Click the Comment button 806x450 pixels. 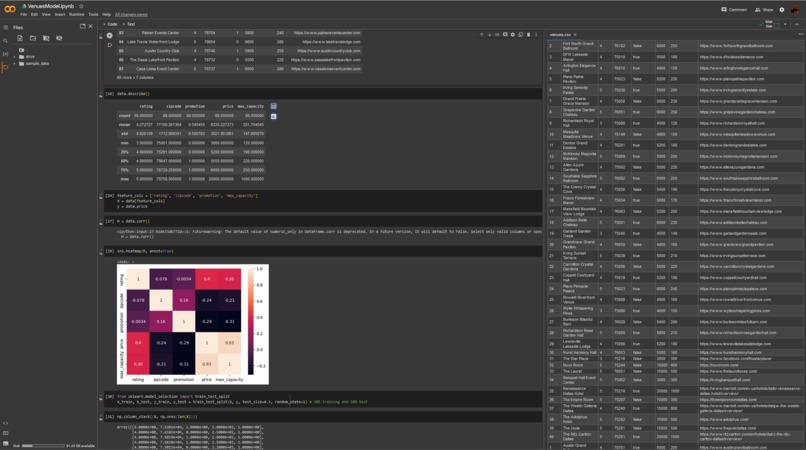point(734,10)
